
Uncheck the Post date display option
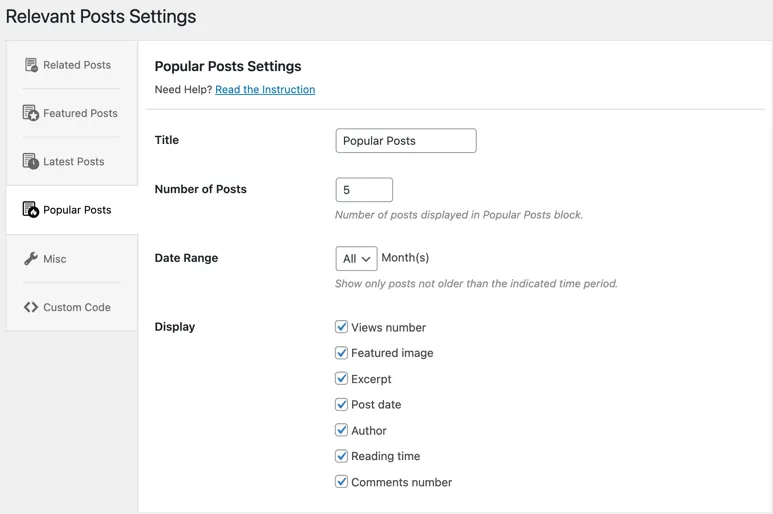click(341, 405)
